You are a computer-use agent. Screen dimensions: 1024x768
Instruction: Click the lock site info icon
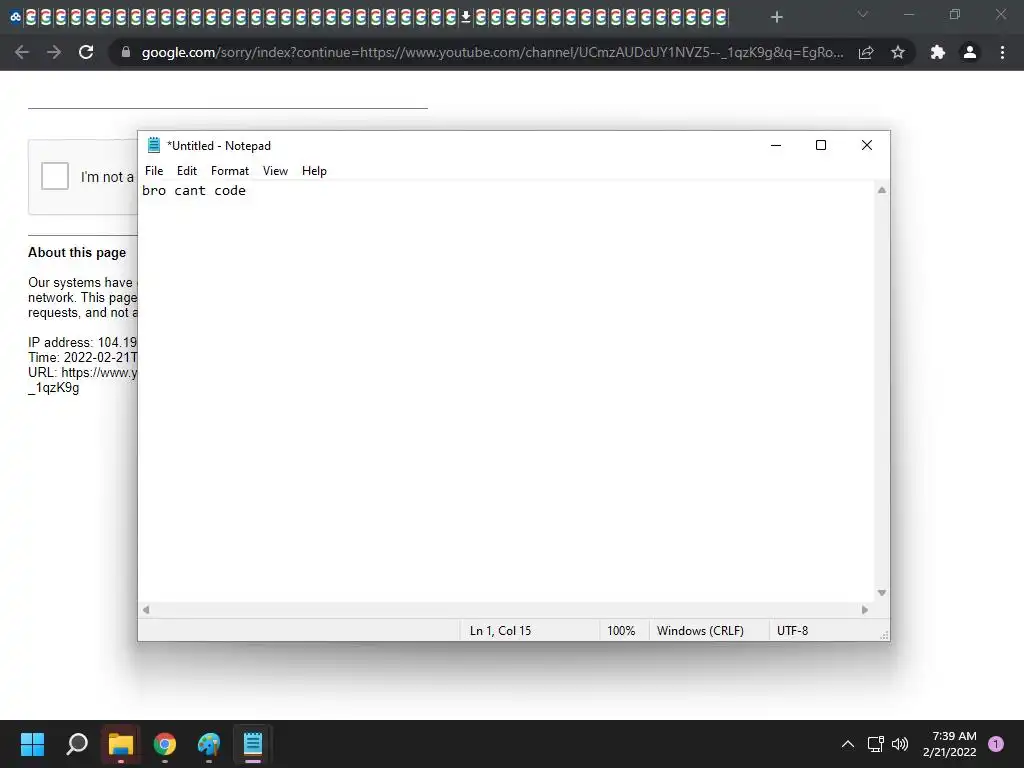[x=126, y=52]
